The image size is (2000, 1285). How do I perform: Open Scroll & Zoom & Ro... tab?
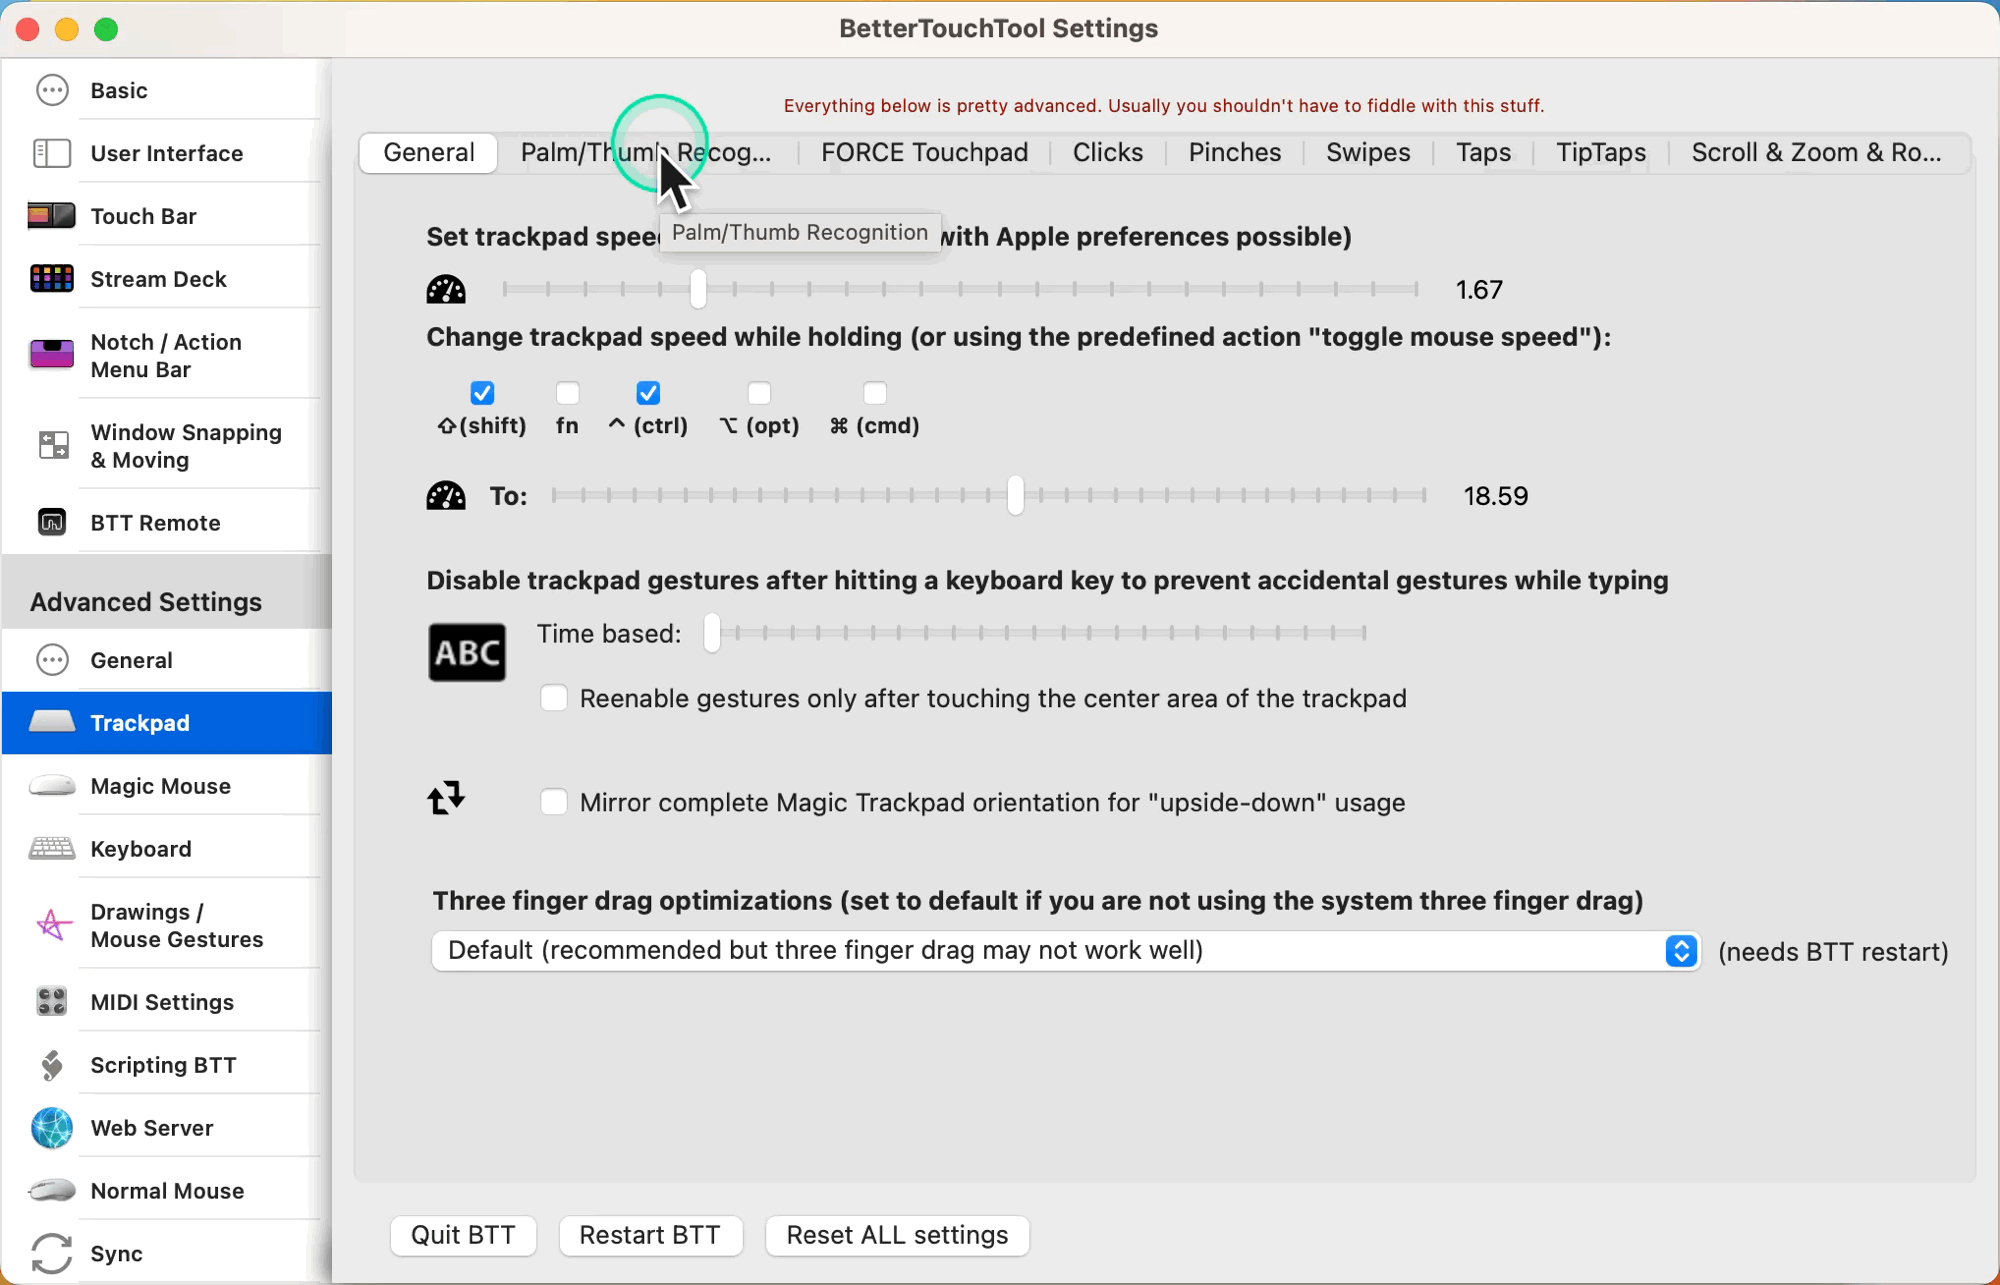[1815, 153]
